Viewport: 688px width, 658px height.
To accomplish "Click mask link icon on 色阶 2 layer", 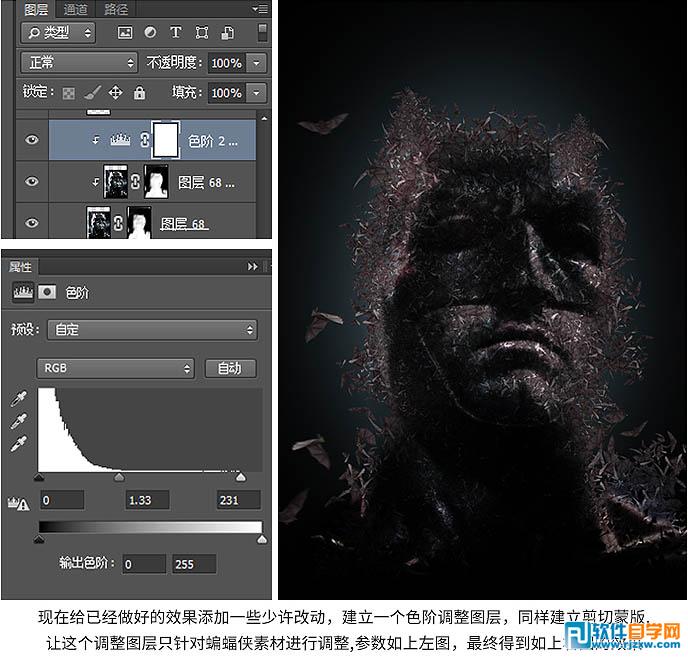I will [x=144, y=140].
